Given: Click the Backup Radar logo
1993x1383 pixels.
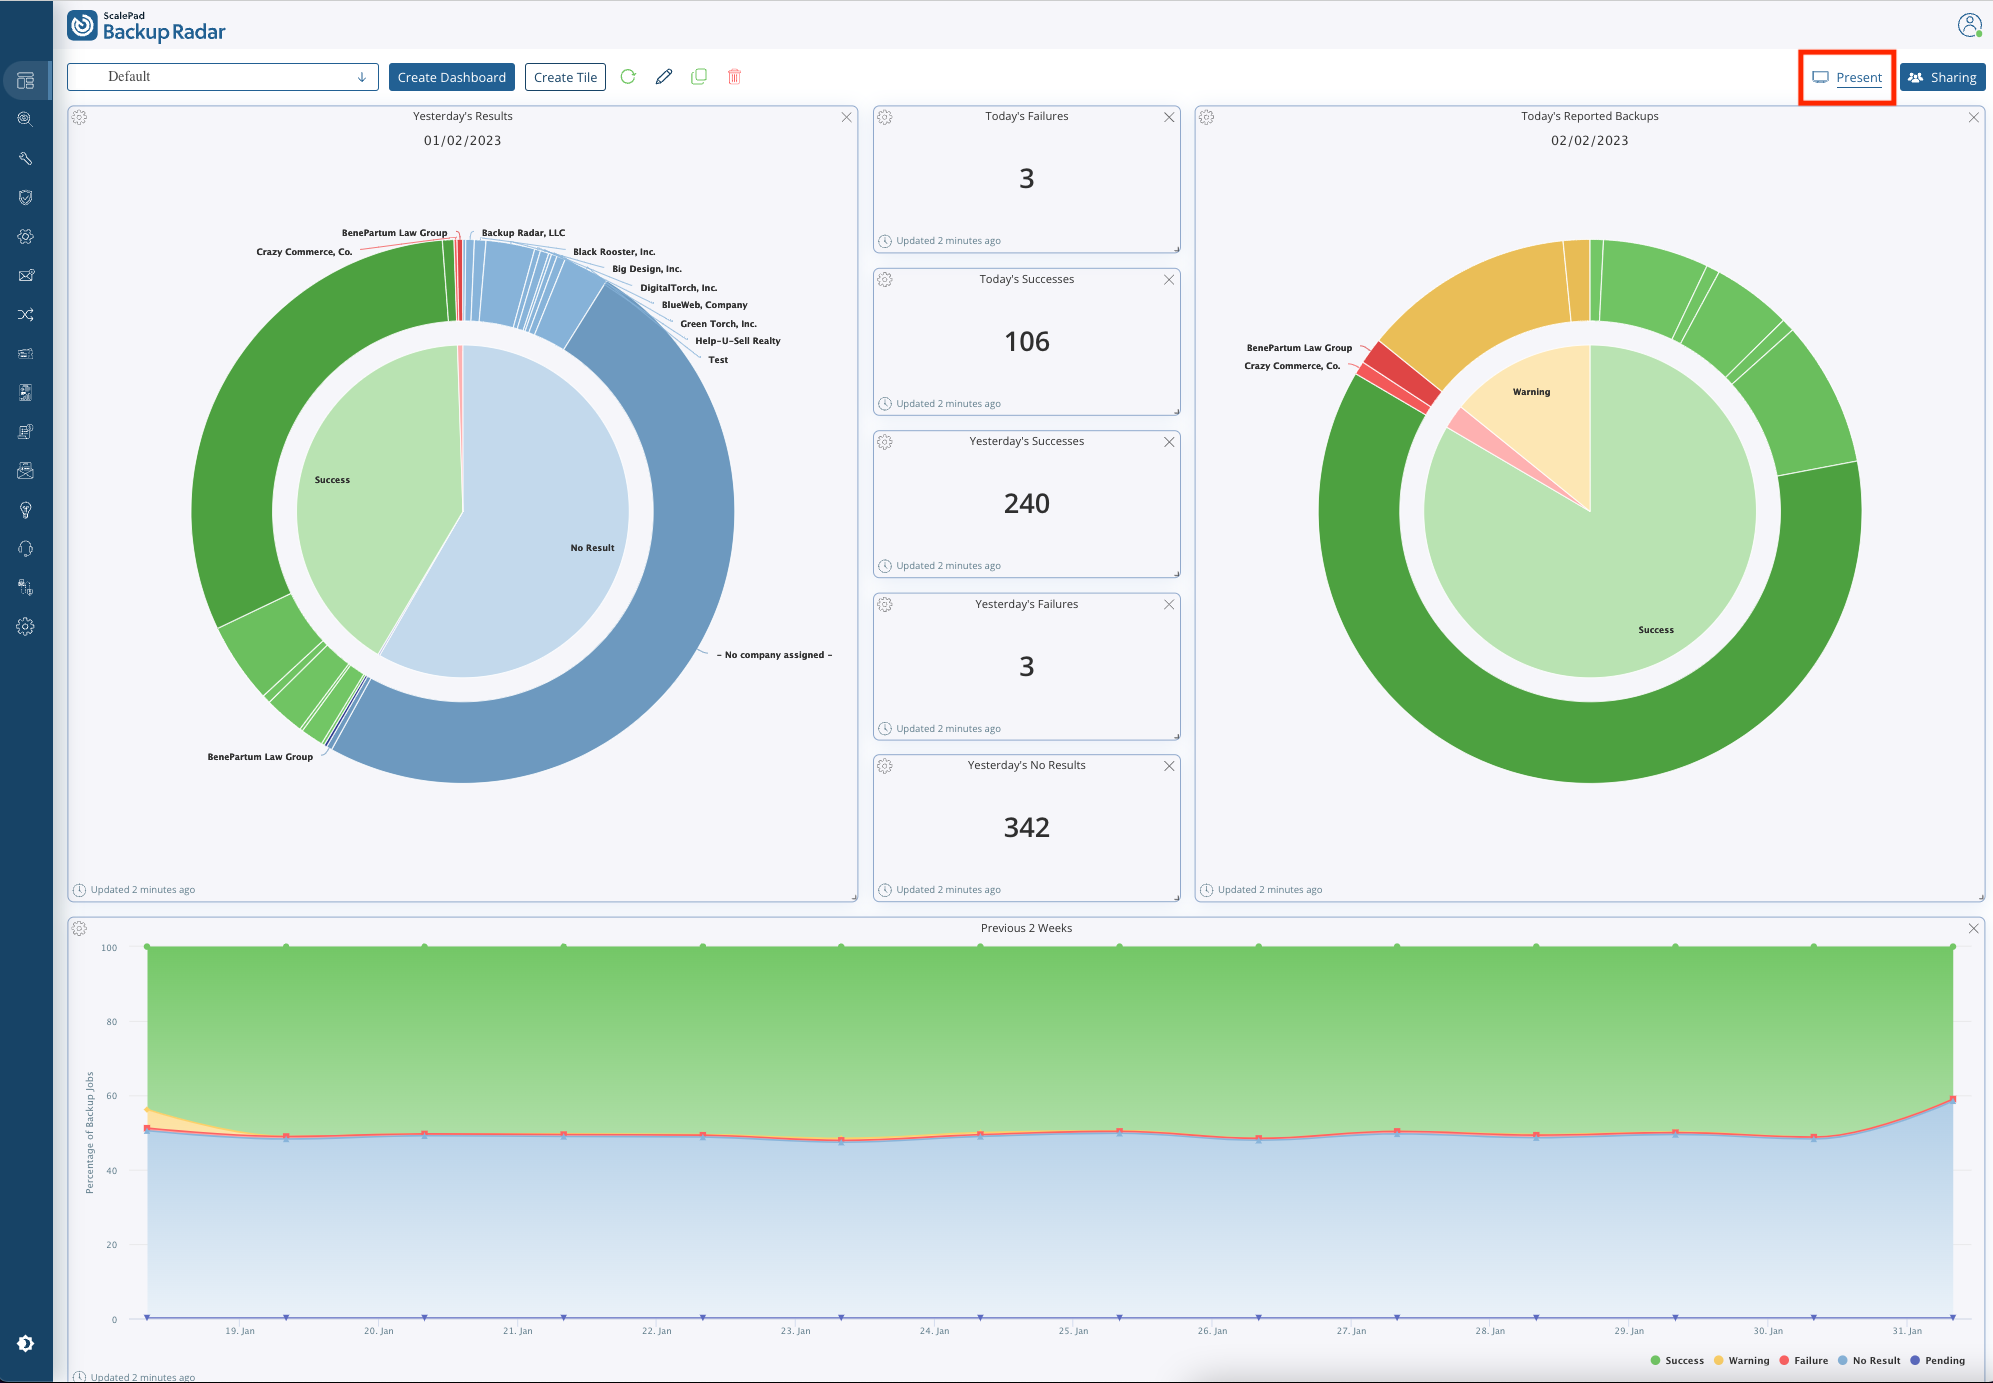Looking at the screenshot, I should [x=146, y=26].
